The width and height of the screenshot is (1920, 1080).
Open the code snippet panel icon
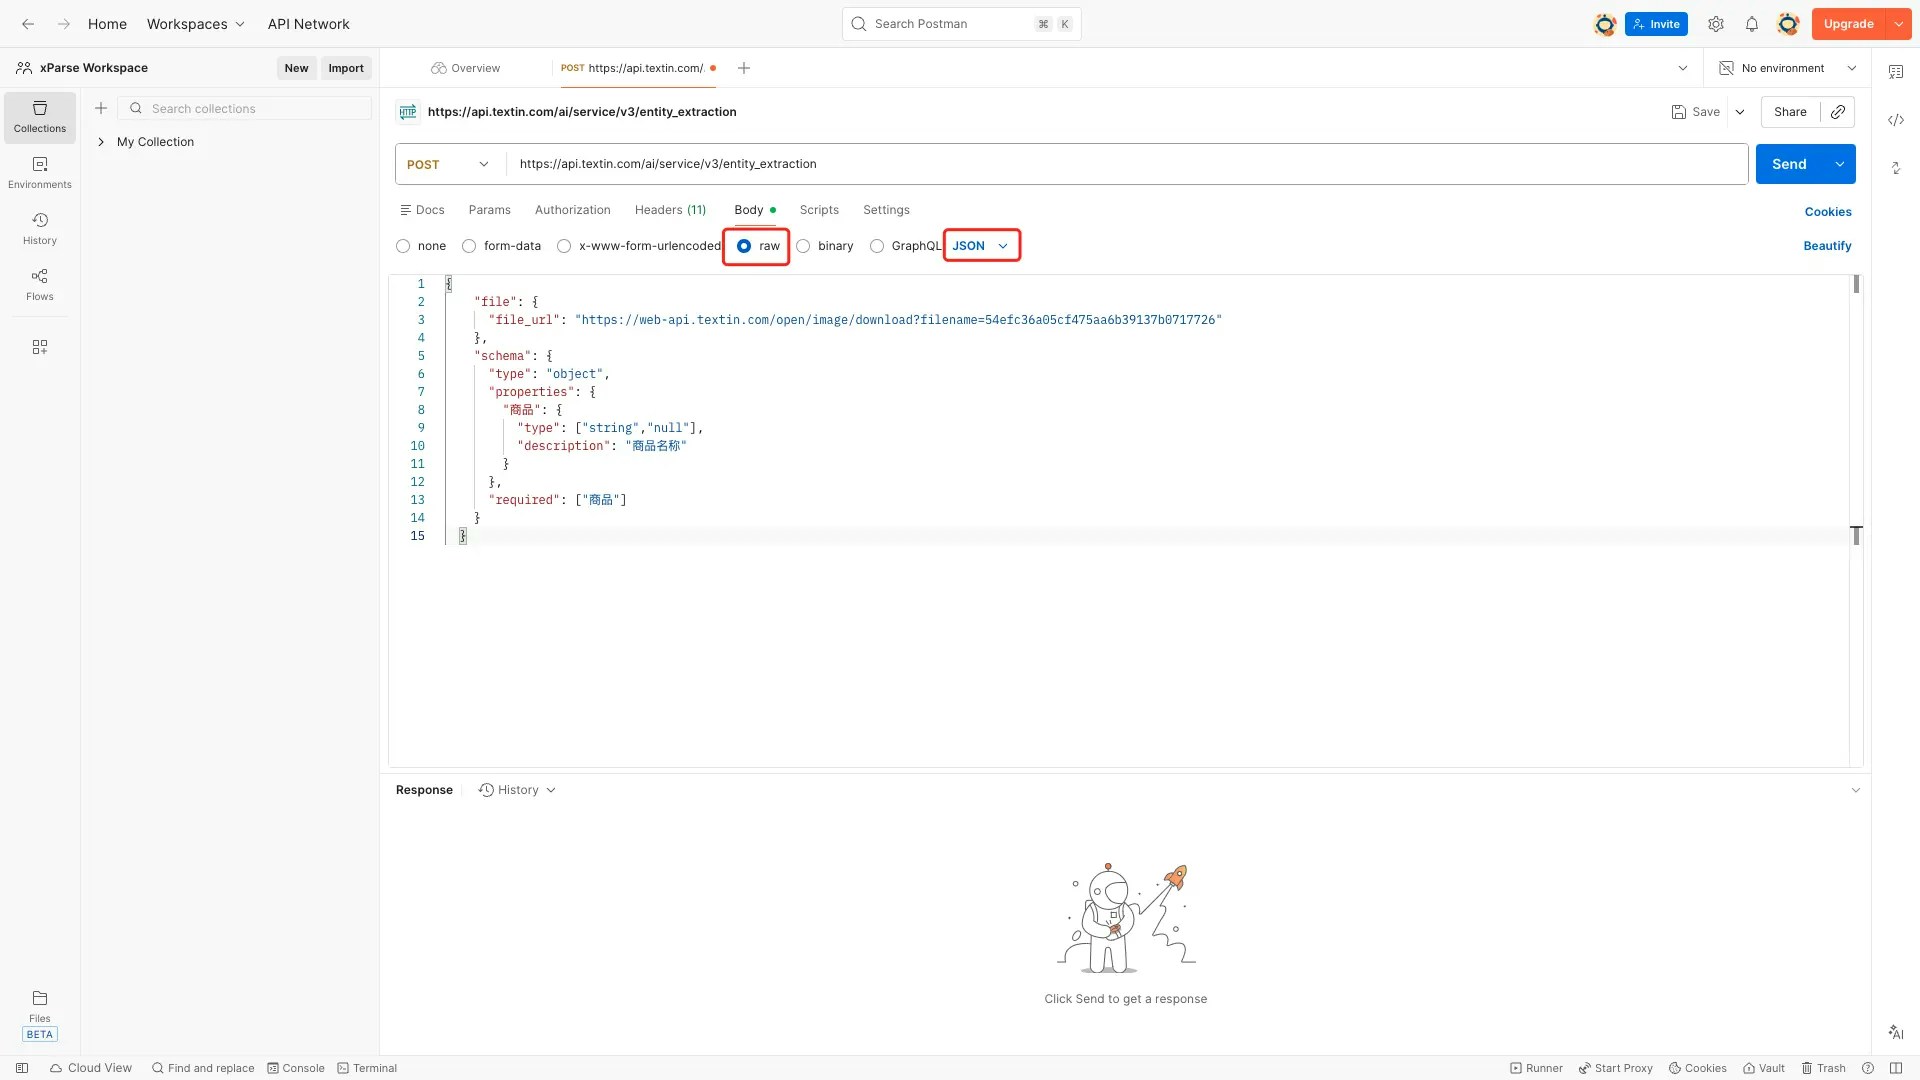(x=1896, y=120)
